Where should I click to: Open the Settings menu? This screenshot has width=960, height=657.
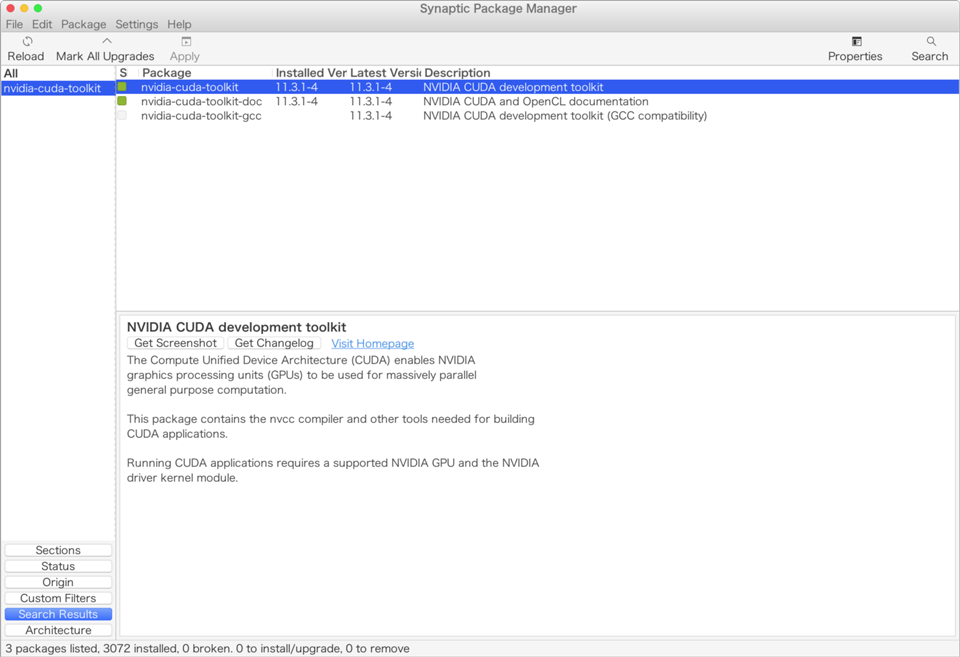coord(136,24)
